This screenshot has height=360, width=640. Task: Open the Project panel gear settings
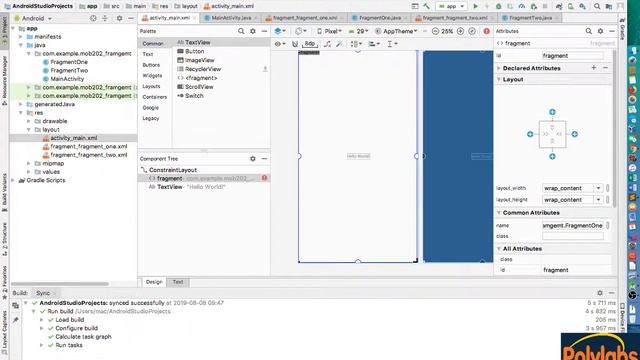[119, 18]
